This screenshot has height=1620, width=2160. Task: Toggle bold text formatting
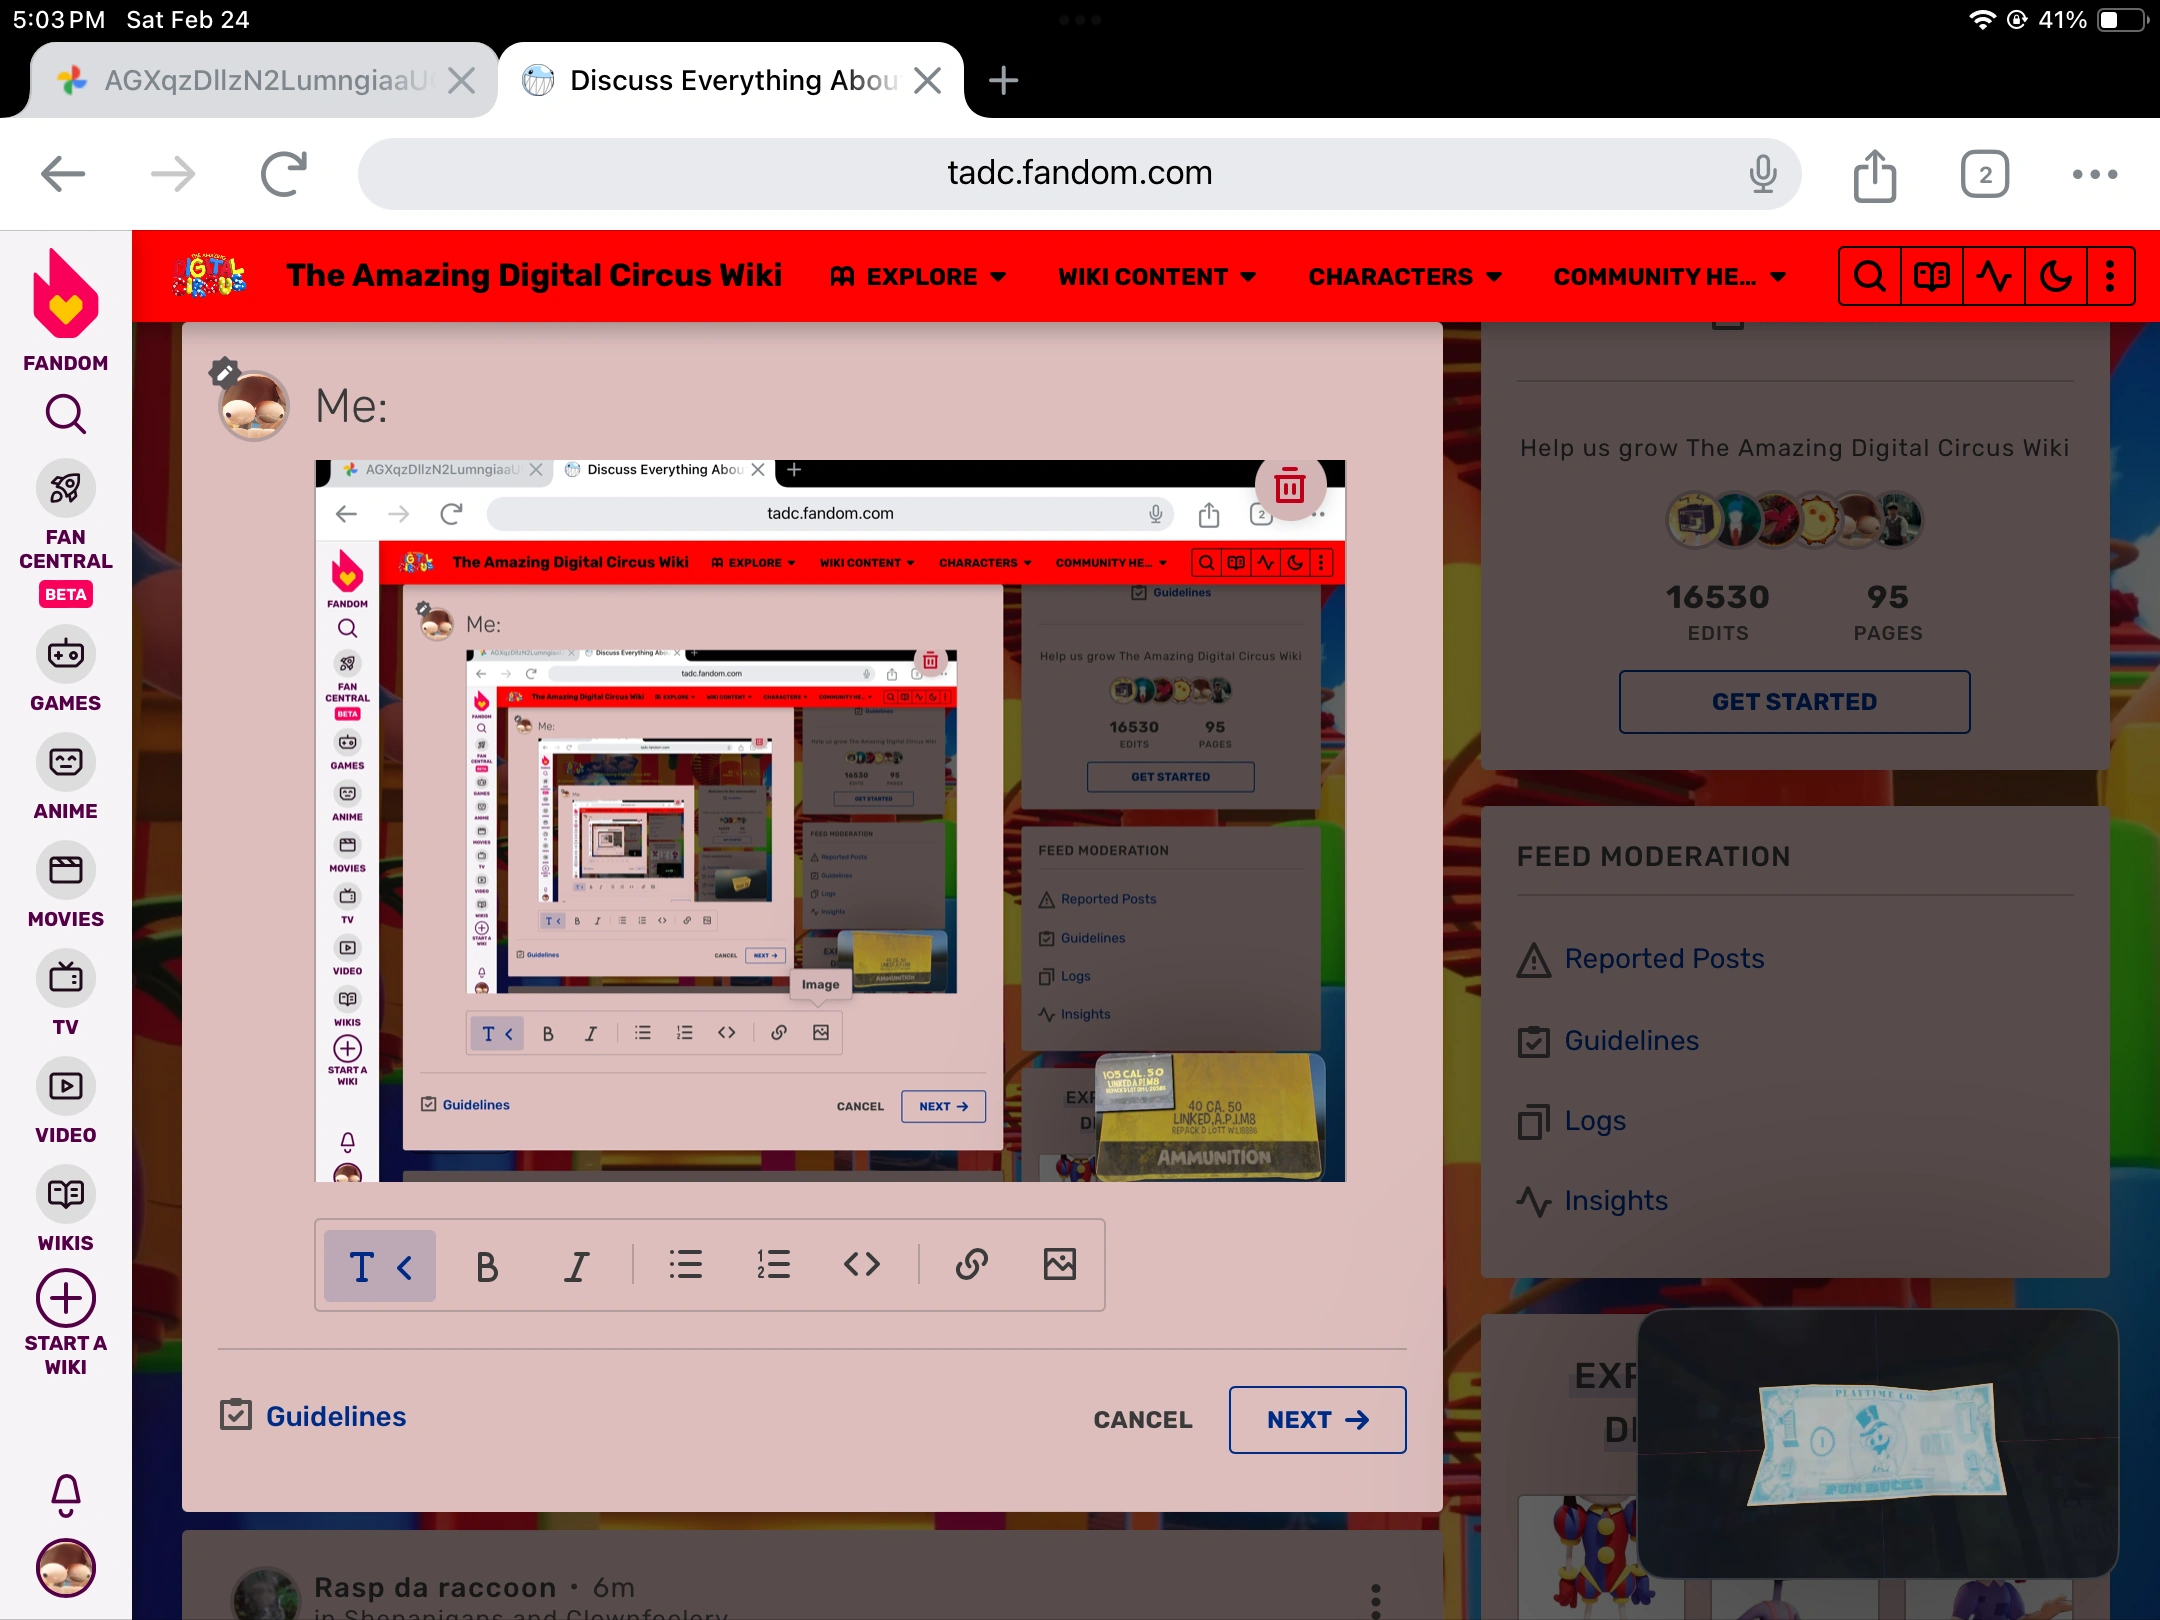click(x=487, y=1267)
